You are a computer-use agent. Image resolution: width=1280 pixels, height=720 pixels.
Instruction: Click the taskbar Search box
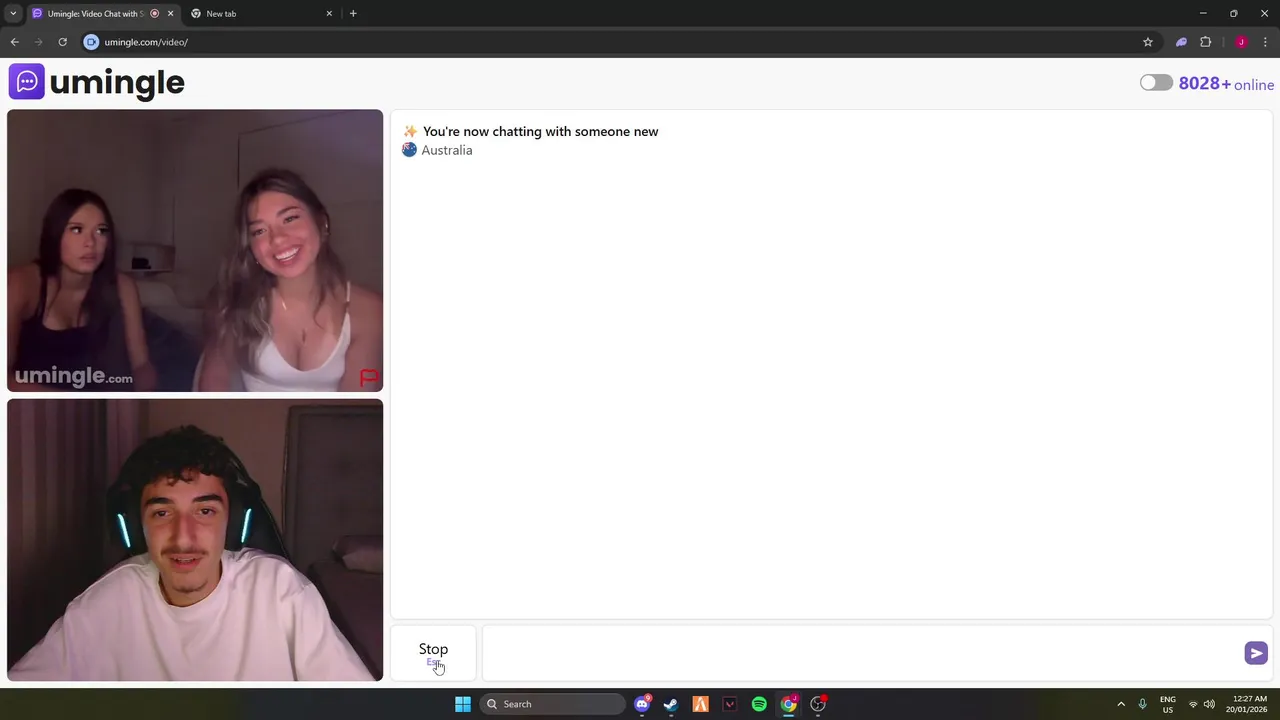(552, 704)
